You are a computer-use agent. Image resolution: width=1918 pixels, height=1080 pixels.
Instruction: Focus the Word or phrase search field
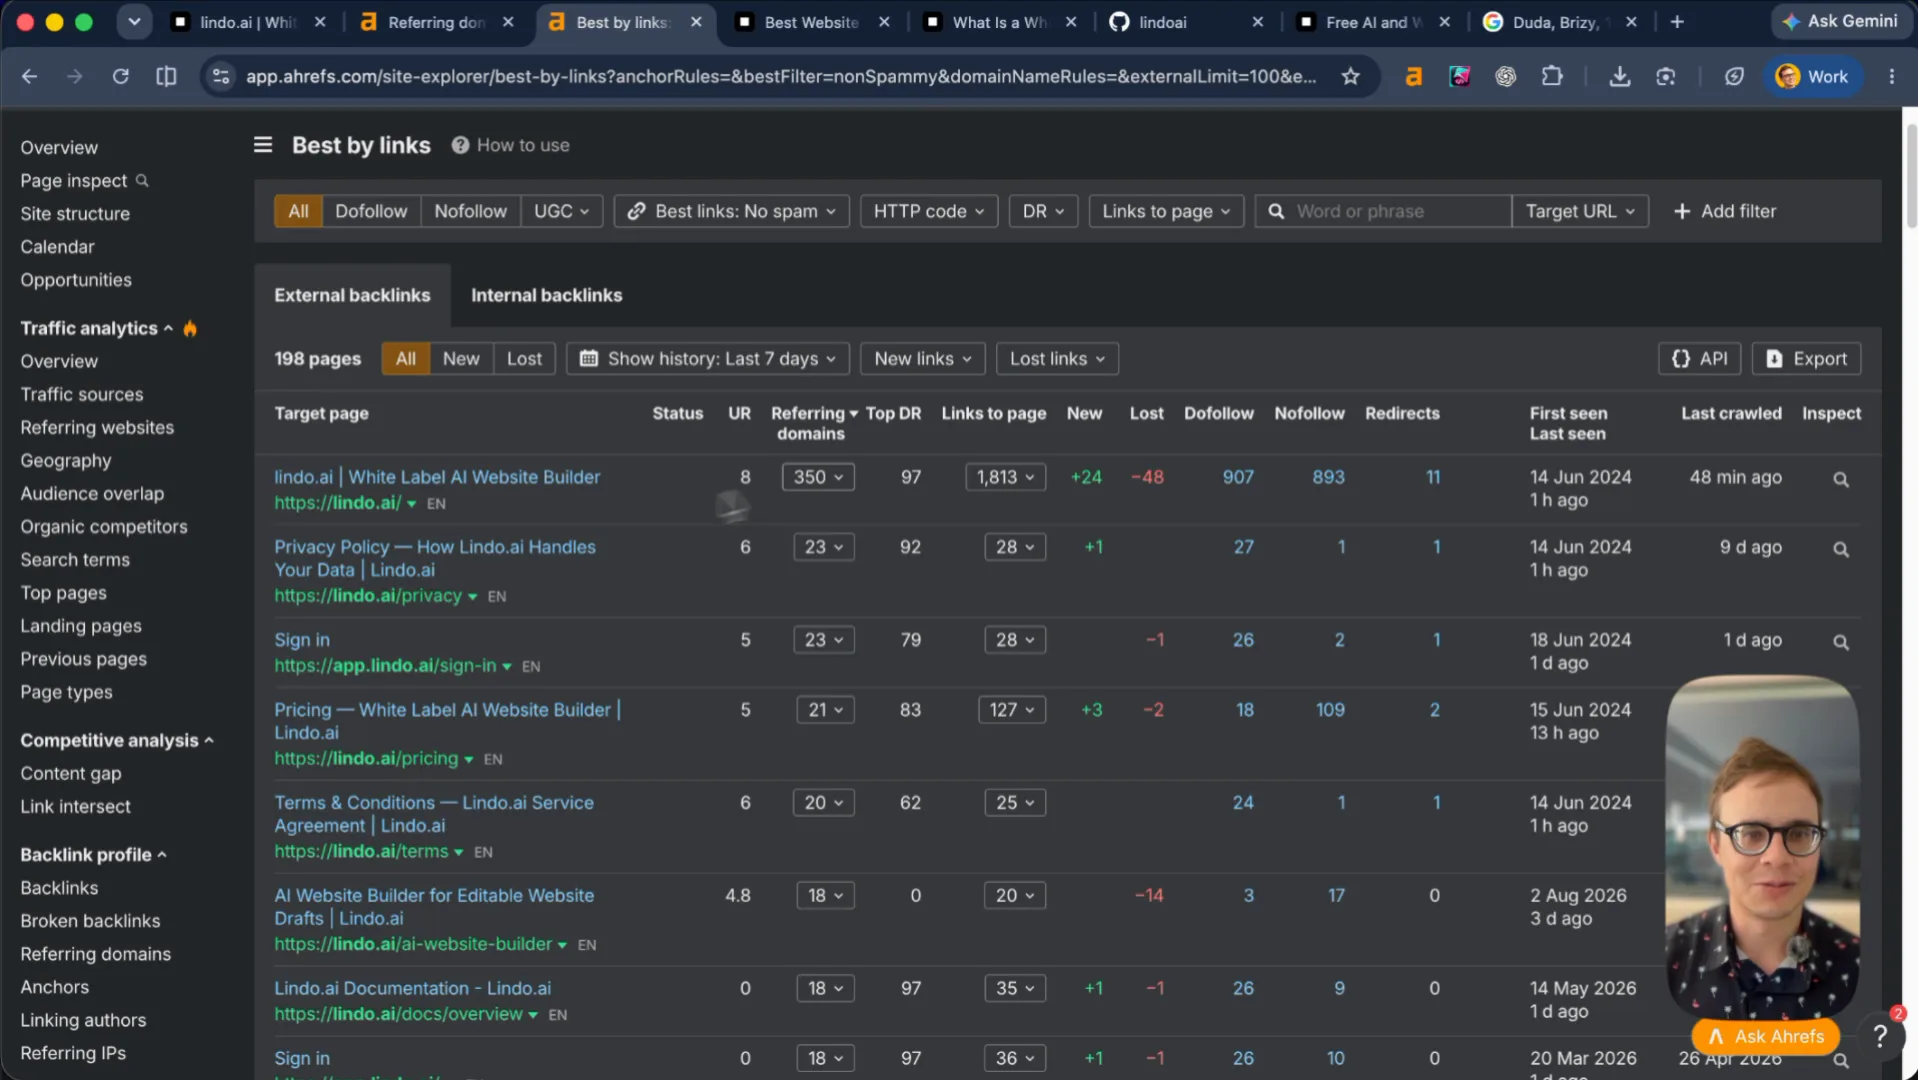coord(1383,211)
